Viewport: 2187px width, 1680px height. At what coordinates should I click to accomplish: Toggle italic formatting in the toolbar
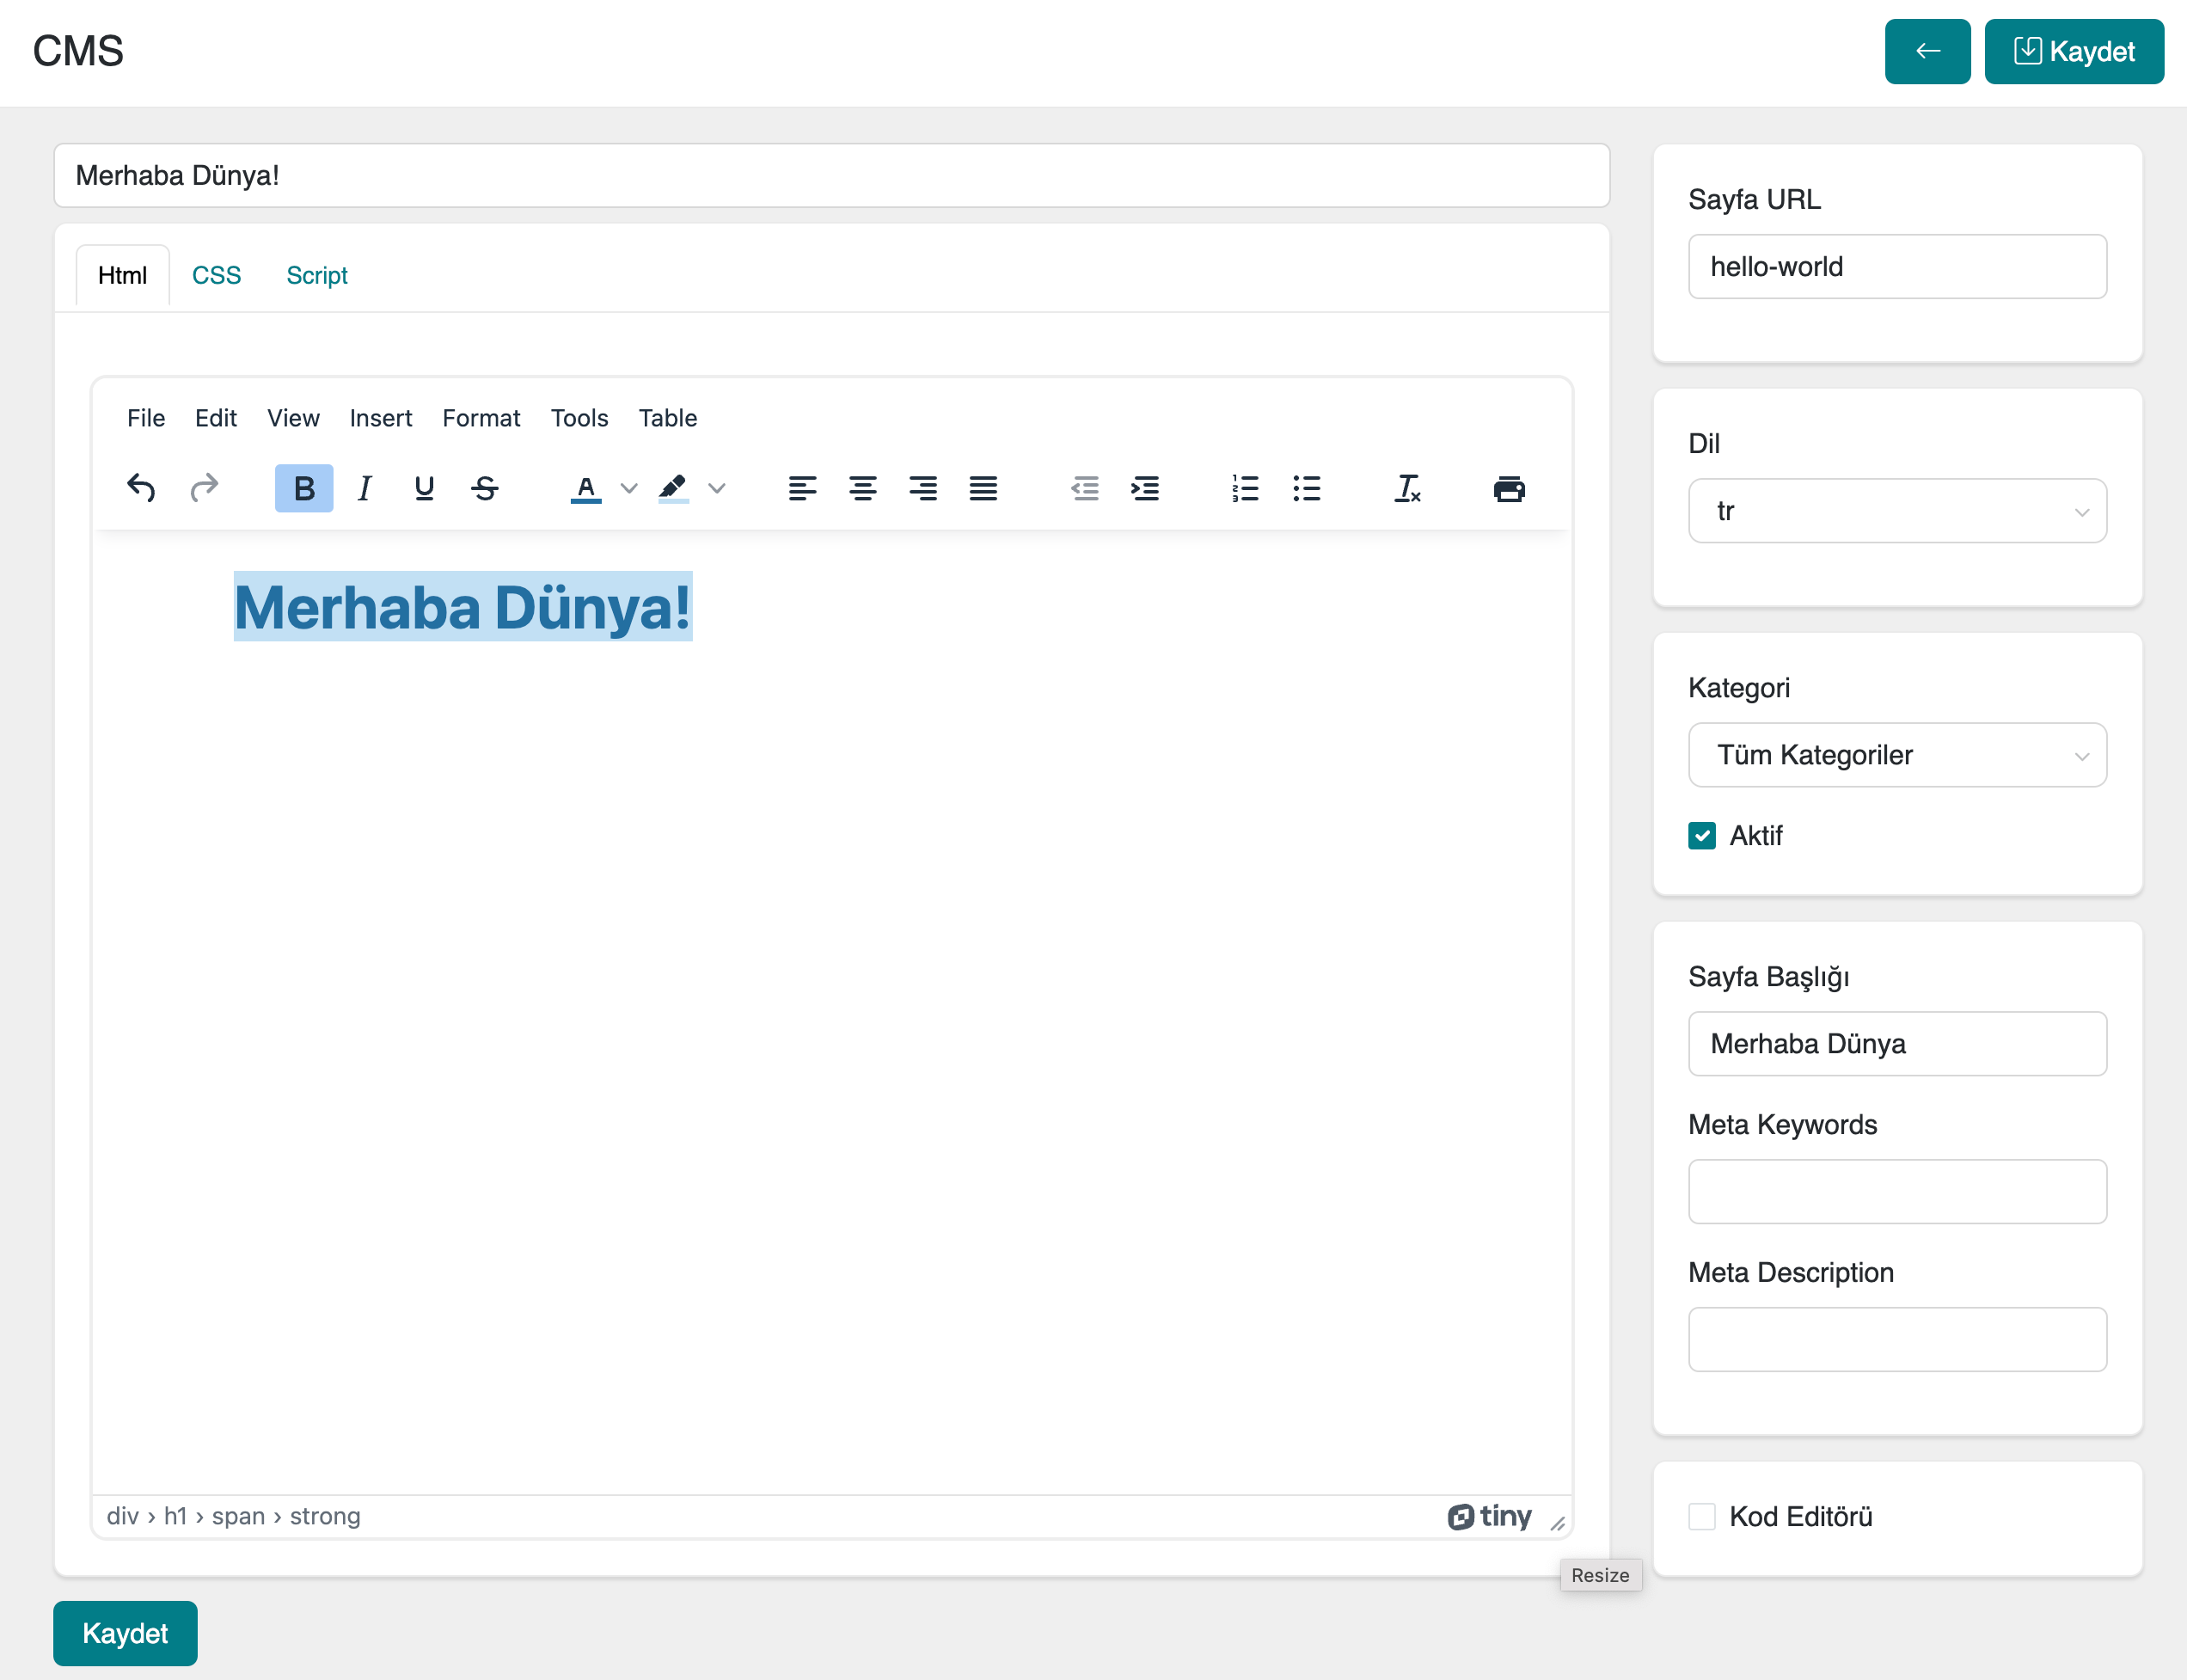[364, 488]
